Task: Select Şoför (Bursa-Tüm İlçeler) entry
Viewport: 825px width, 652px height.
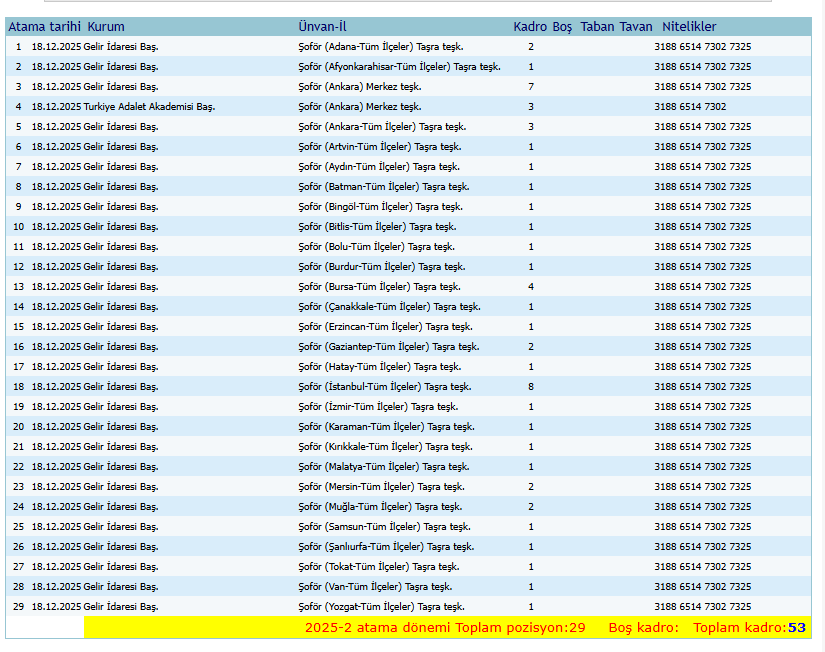Action: [x=379, y=287]
